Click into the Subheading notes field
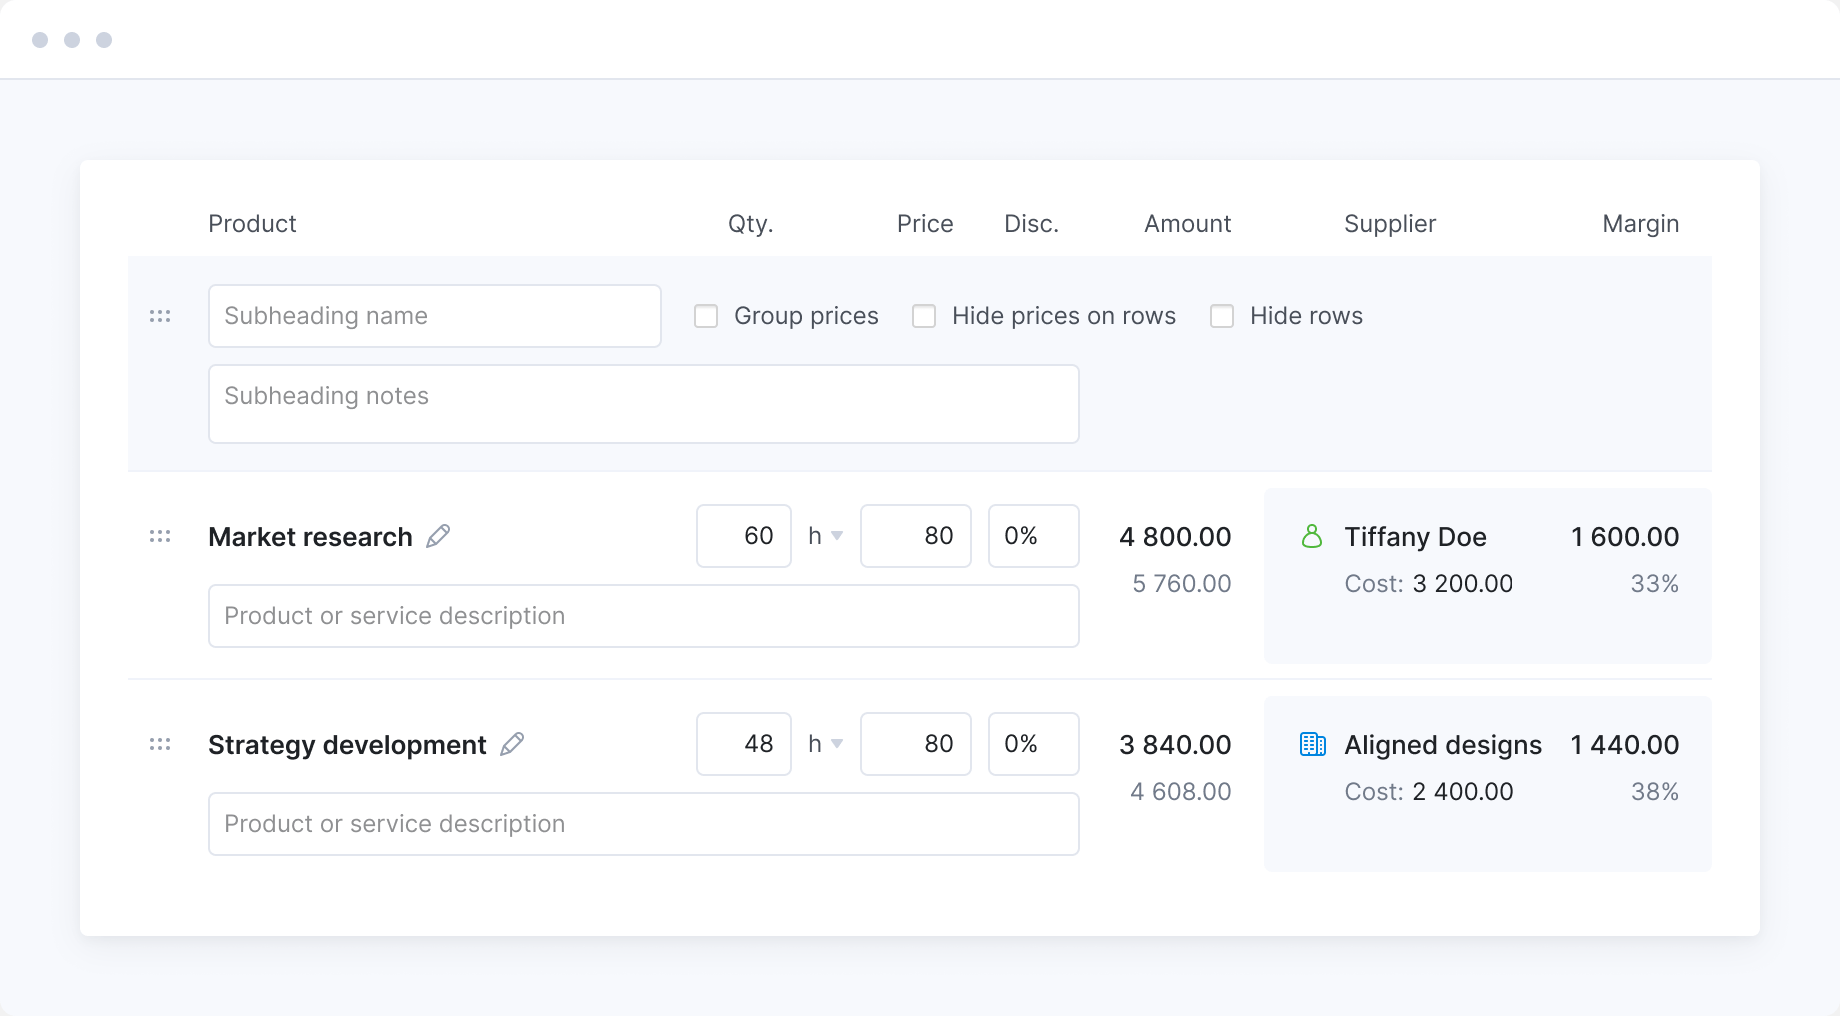1840x1016 pixels. click(644, 404)
